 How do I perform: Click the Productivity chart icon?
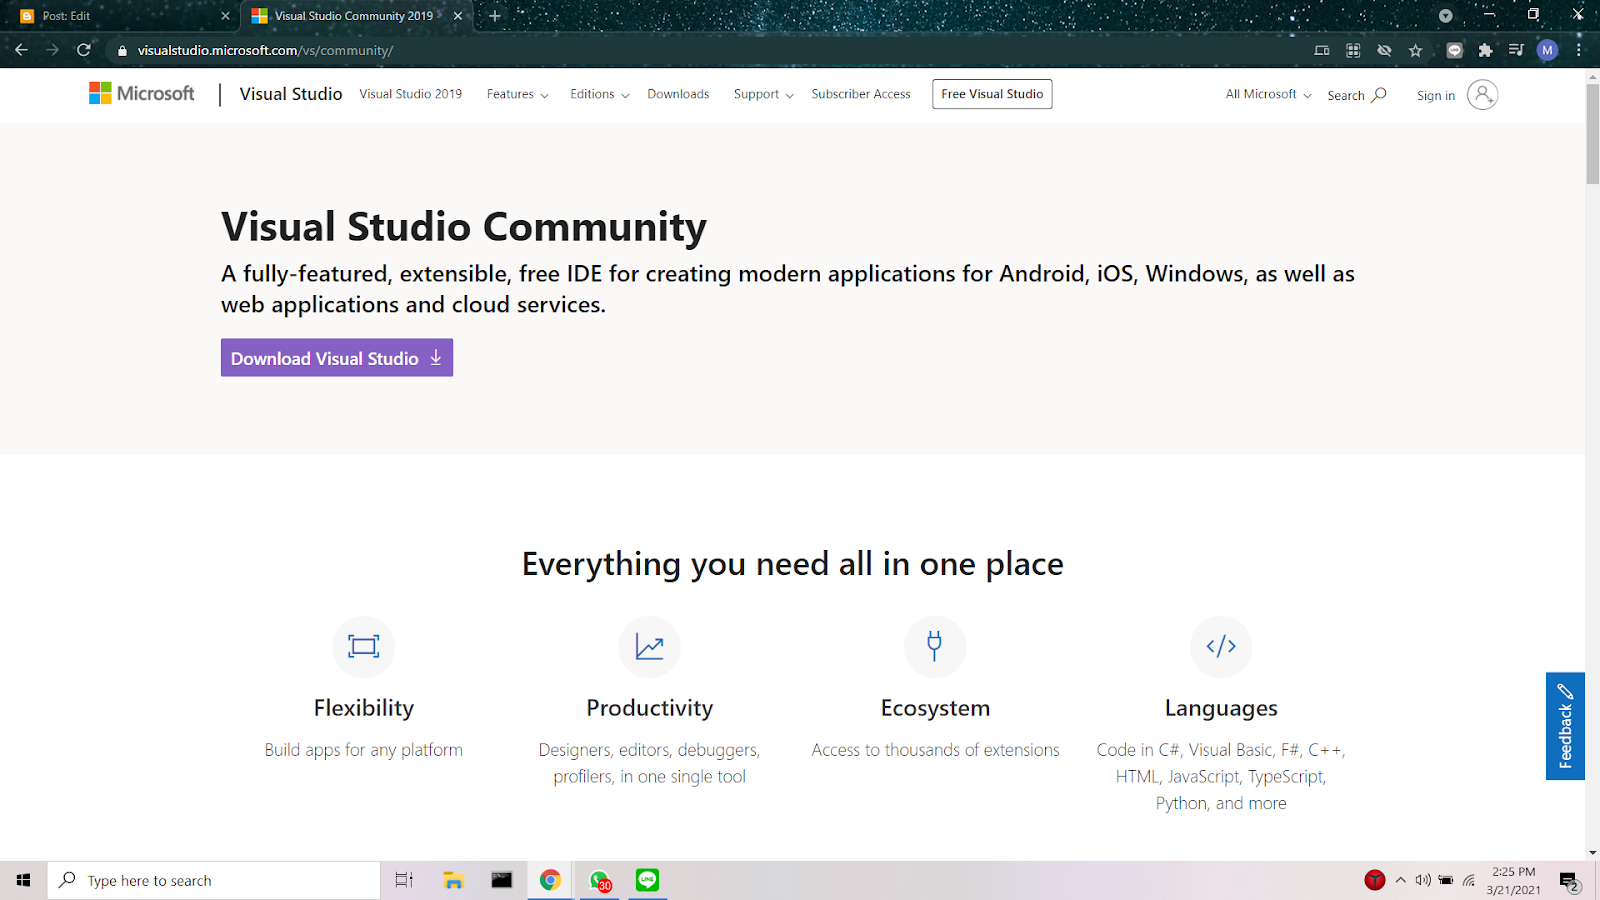pos(650,646)
